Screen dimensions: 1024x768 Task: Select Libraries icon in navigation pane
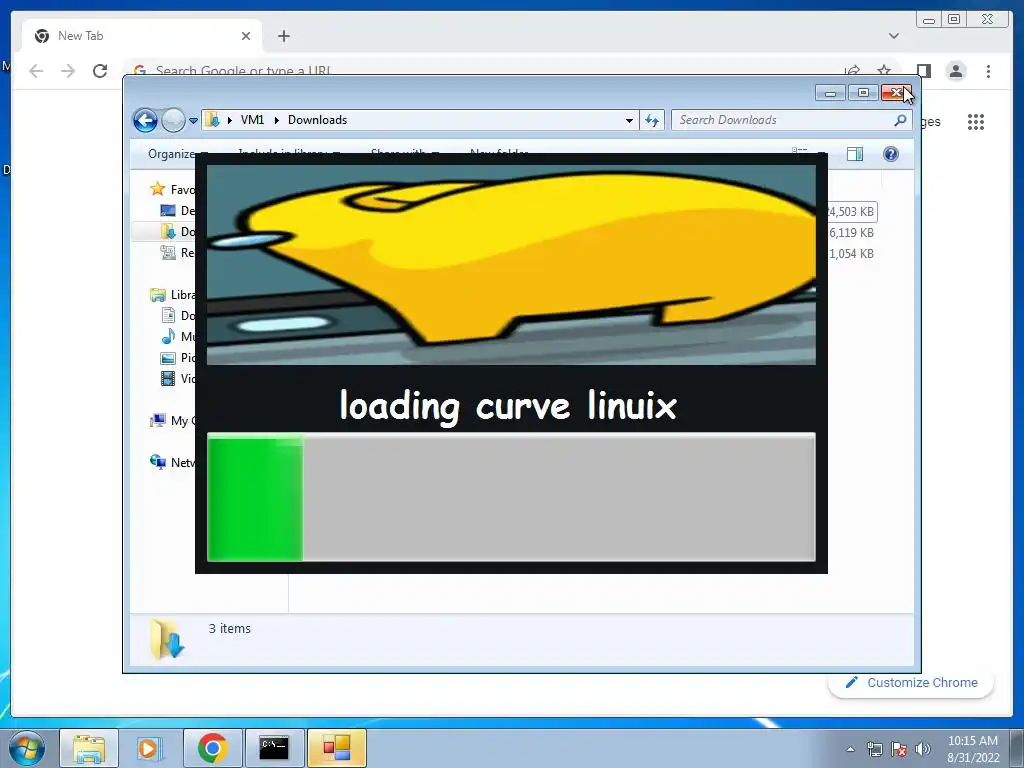coord(157,295)
